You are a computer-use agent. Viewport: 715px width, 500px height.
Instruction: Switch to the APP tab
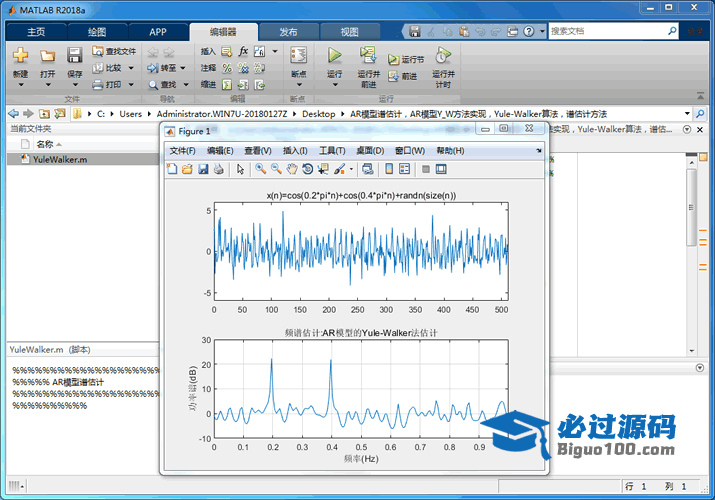click(158, 32)
